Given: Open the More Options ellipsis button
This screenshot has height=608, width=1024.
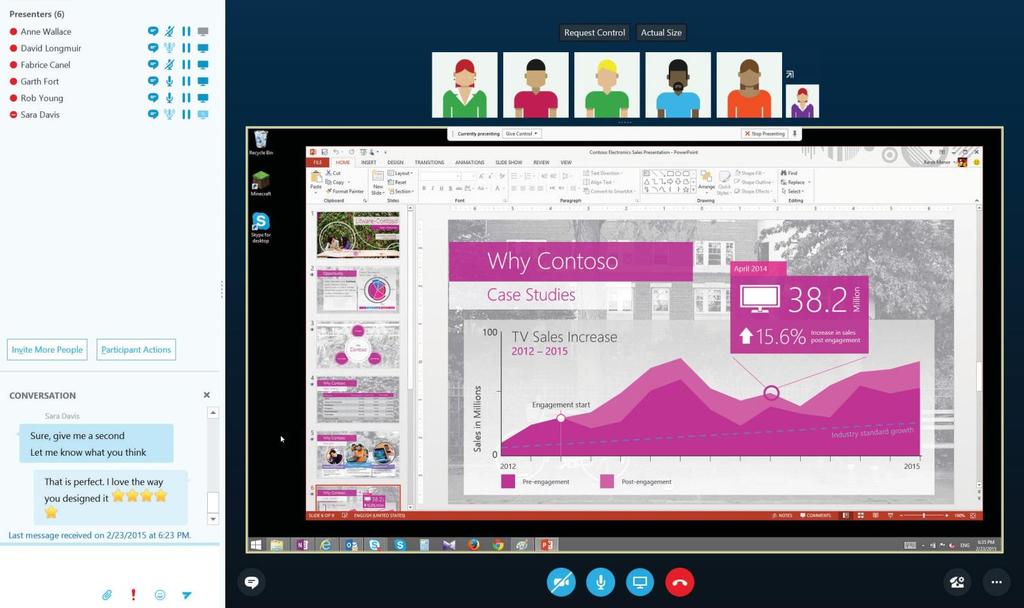Looking at the screenshot, I should coord(996,582).
